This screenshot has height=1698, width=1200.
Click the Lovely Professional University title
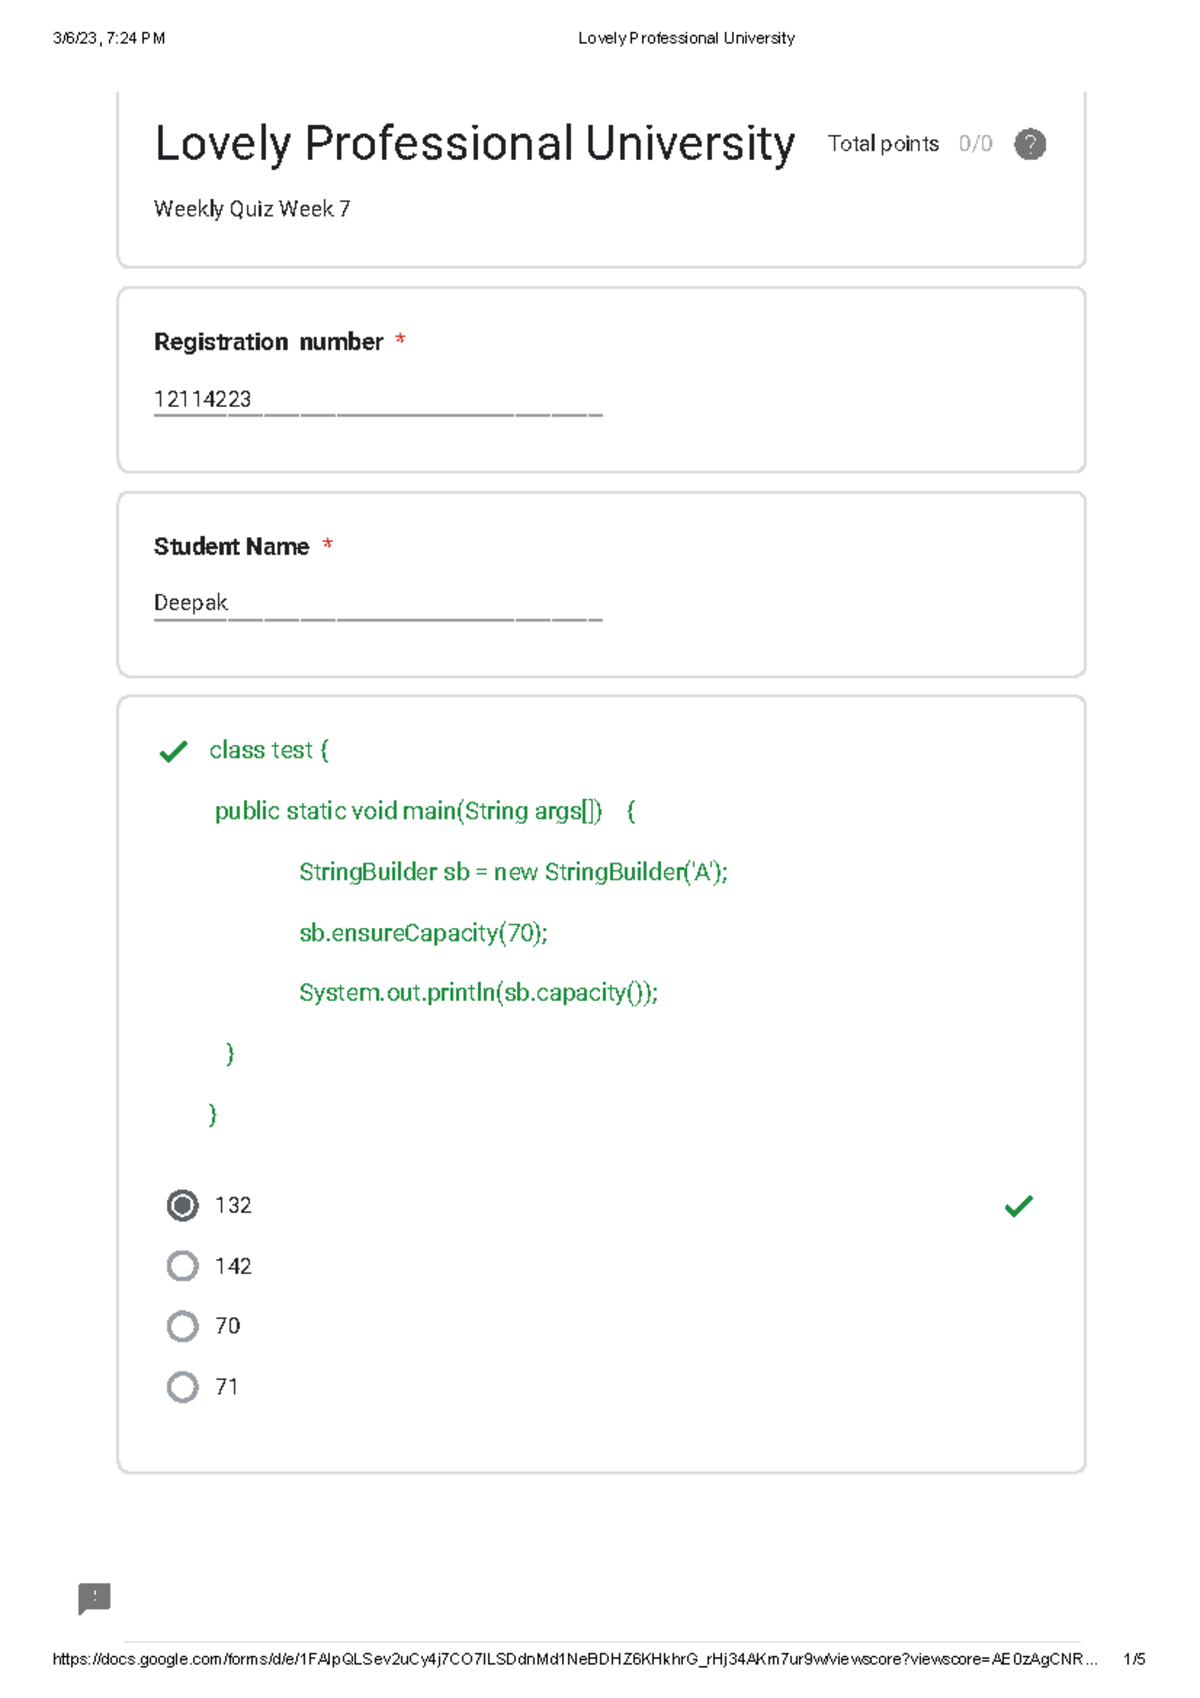[474, 144]
